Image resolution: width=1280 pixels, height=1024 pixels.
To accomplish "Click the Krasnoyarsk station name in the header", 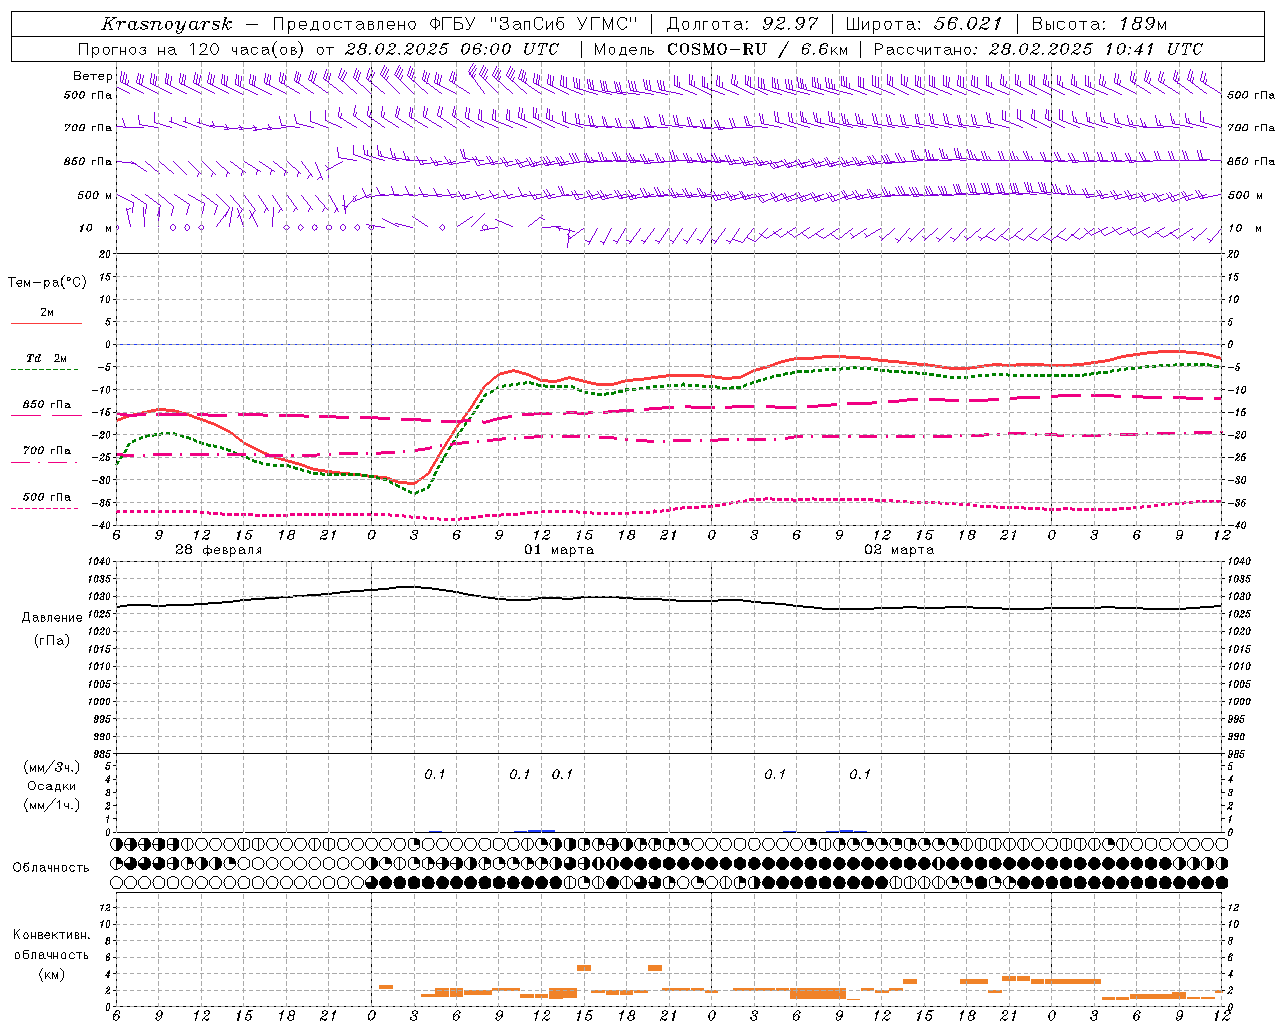I will tap(166, 24).
